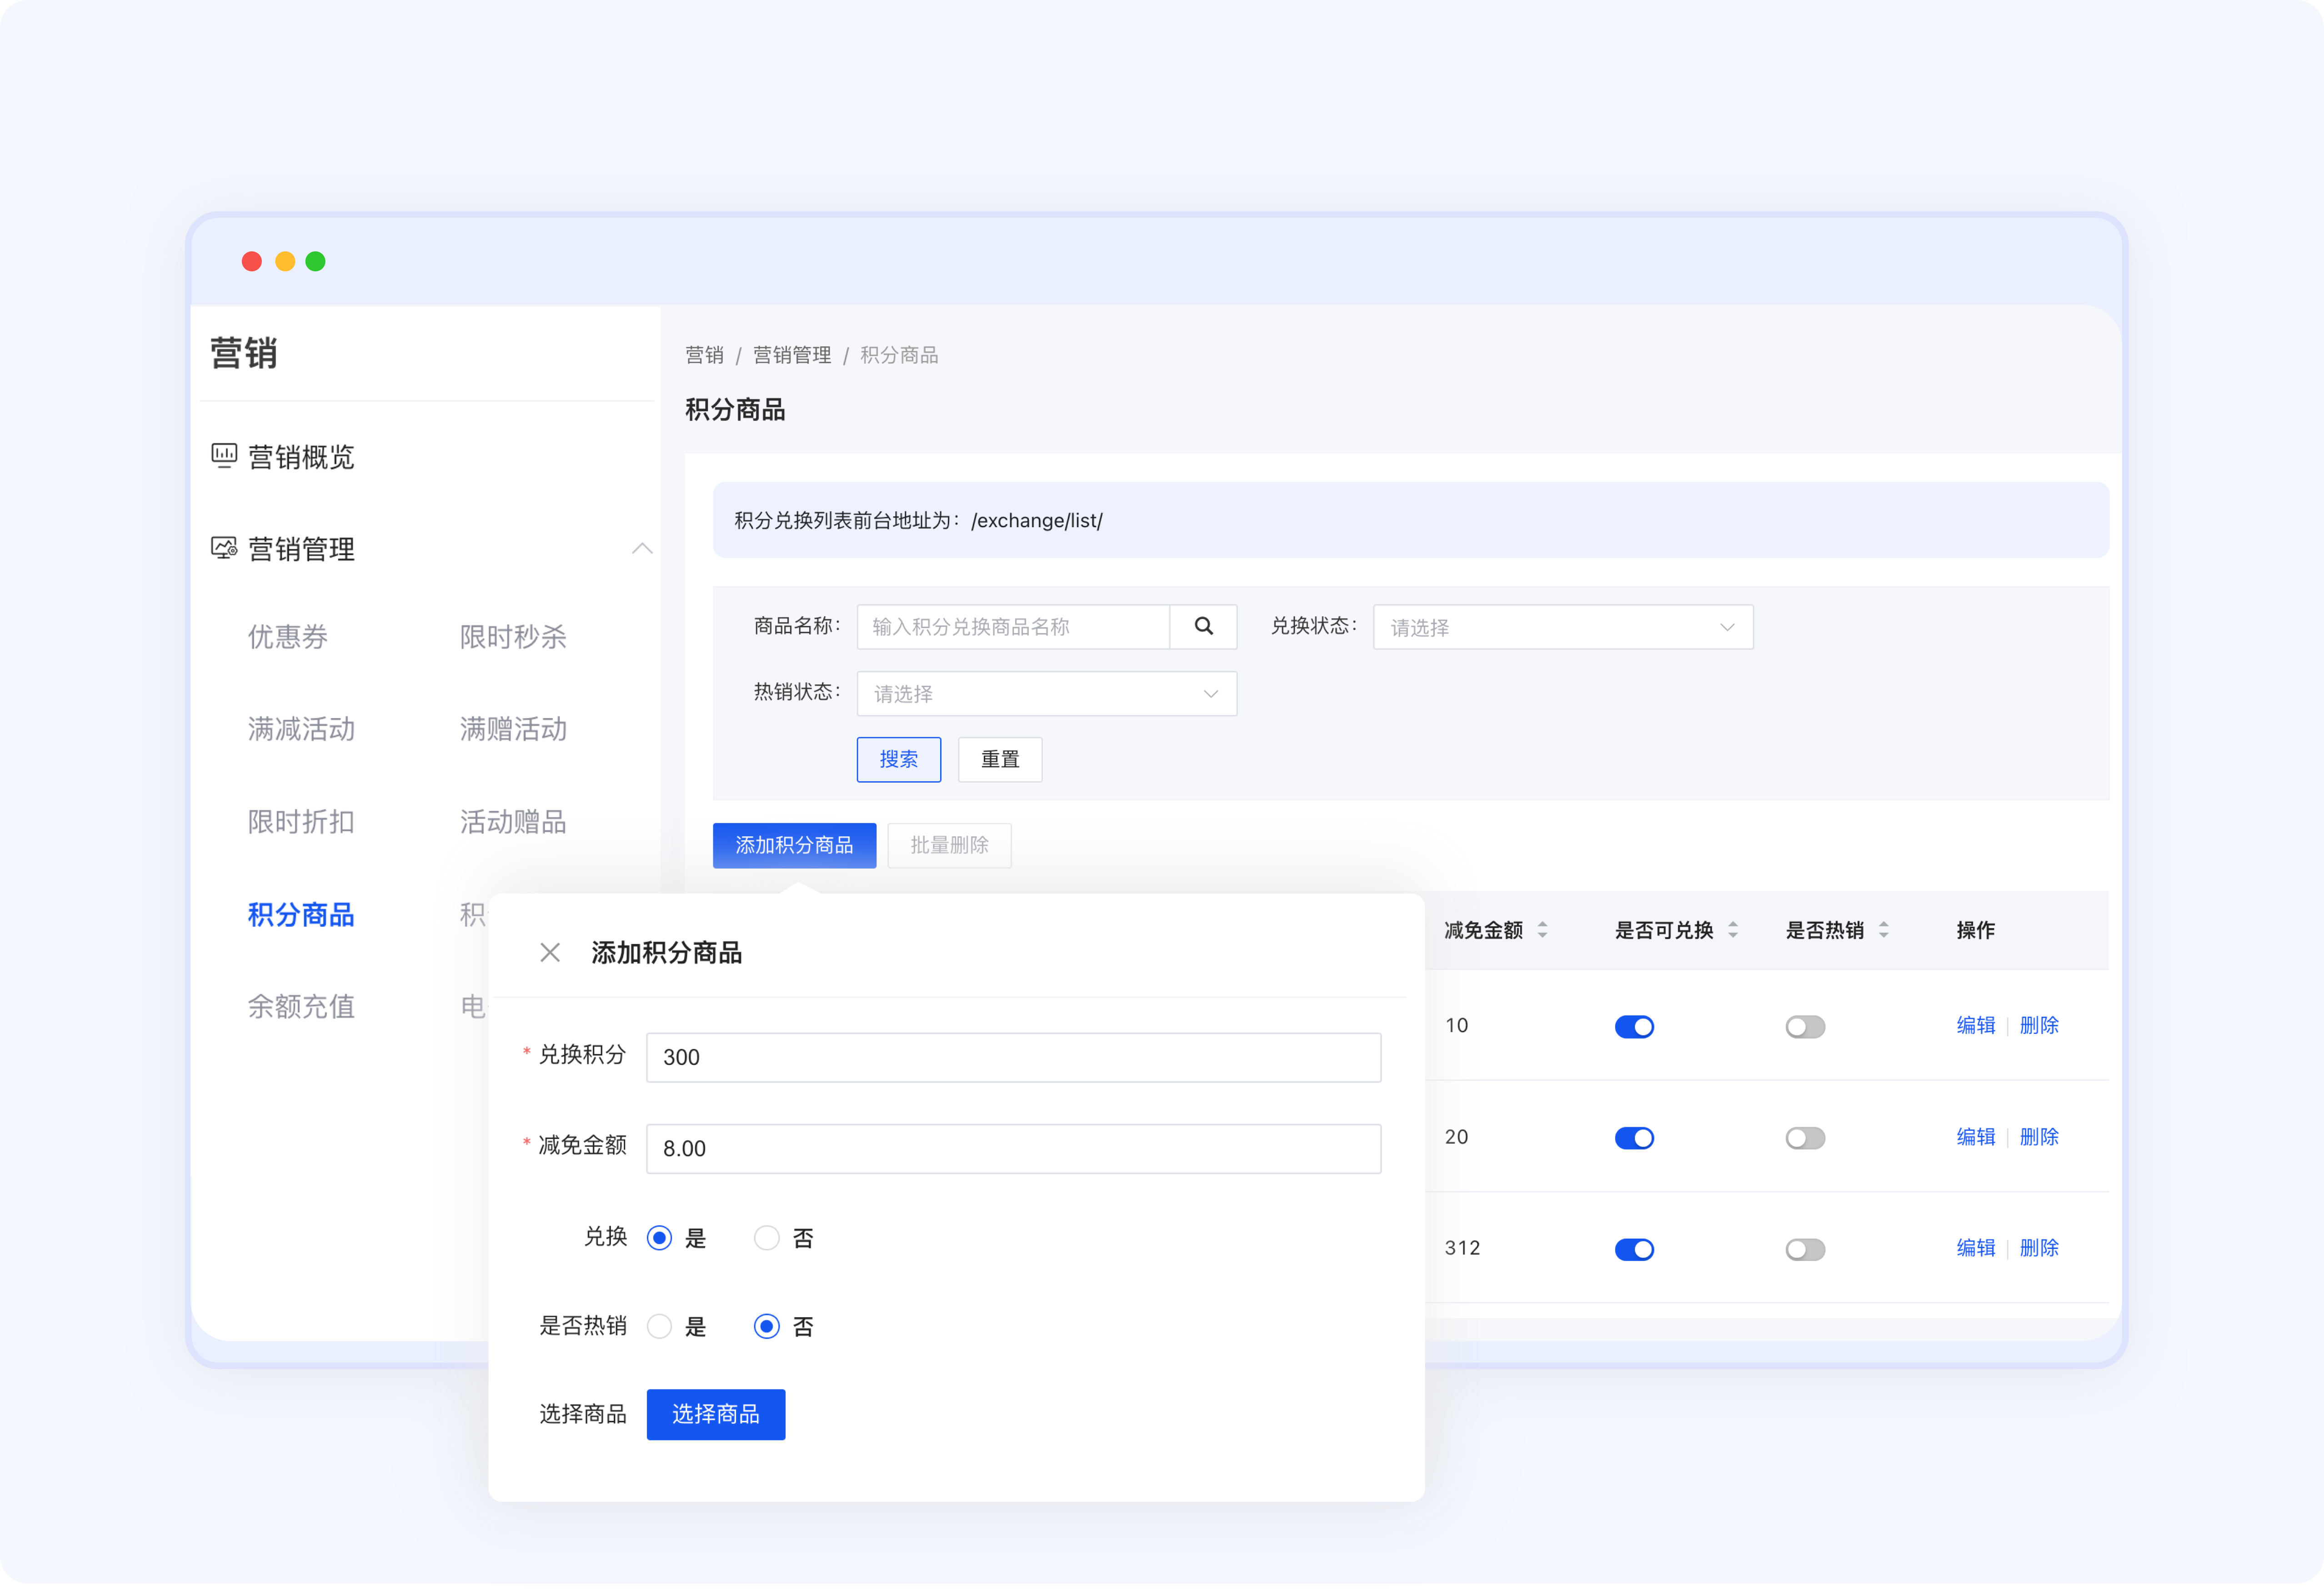This screenshot has height=1589, width=2324.
Task: Click the red window close dot
Action: [252, 261]
